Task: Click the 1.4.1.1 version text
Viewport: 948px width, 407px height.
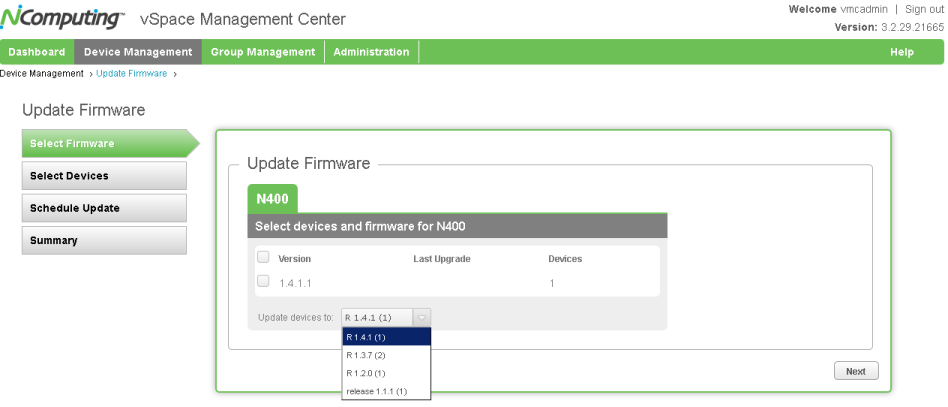Action: [x=295, y=283]
